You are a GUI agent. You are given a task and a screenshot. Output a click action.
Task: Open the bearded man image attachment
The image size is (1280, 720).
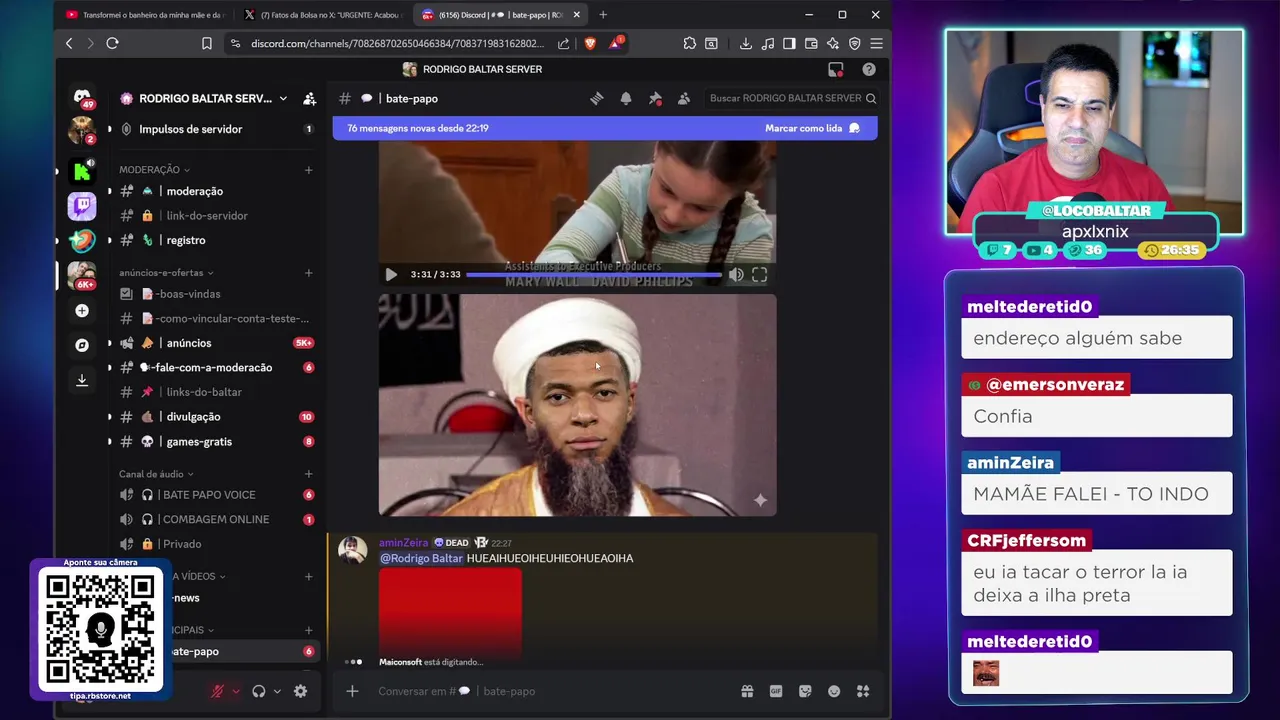point(577,405)
